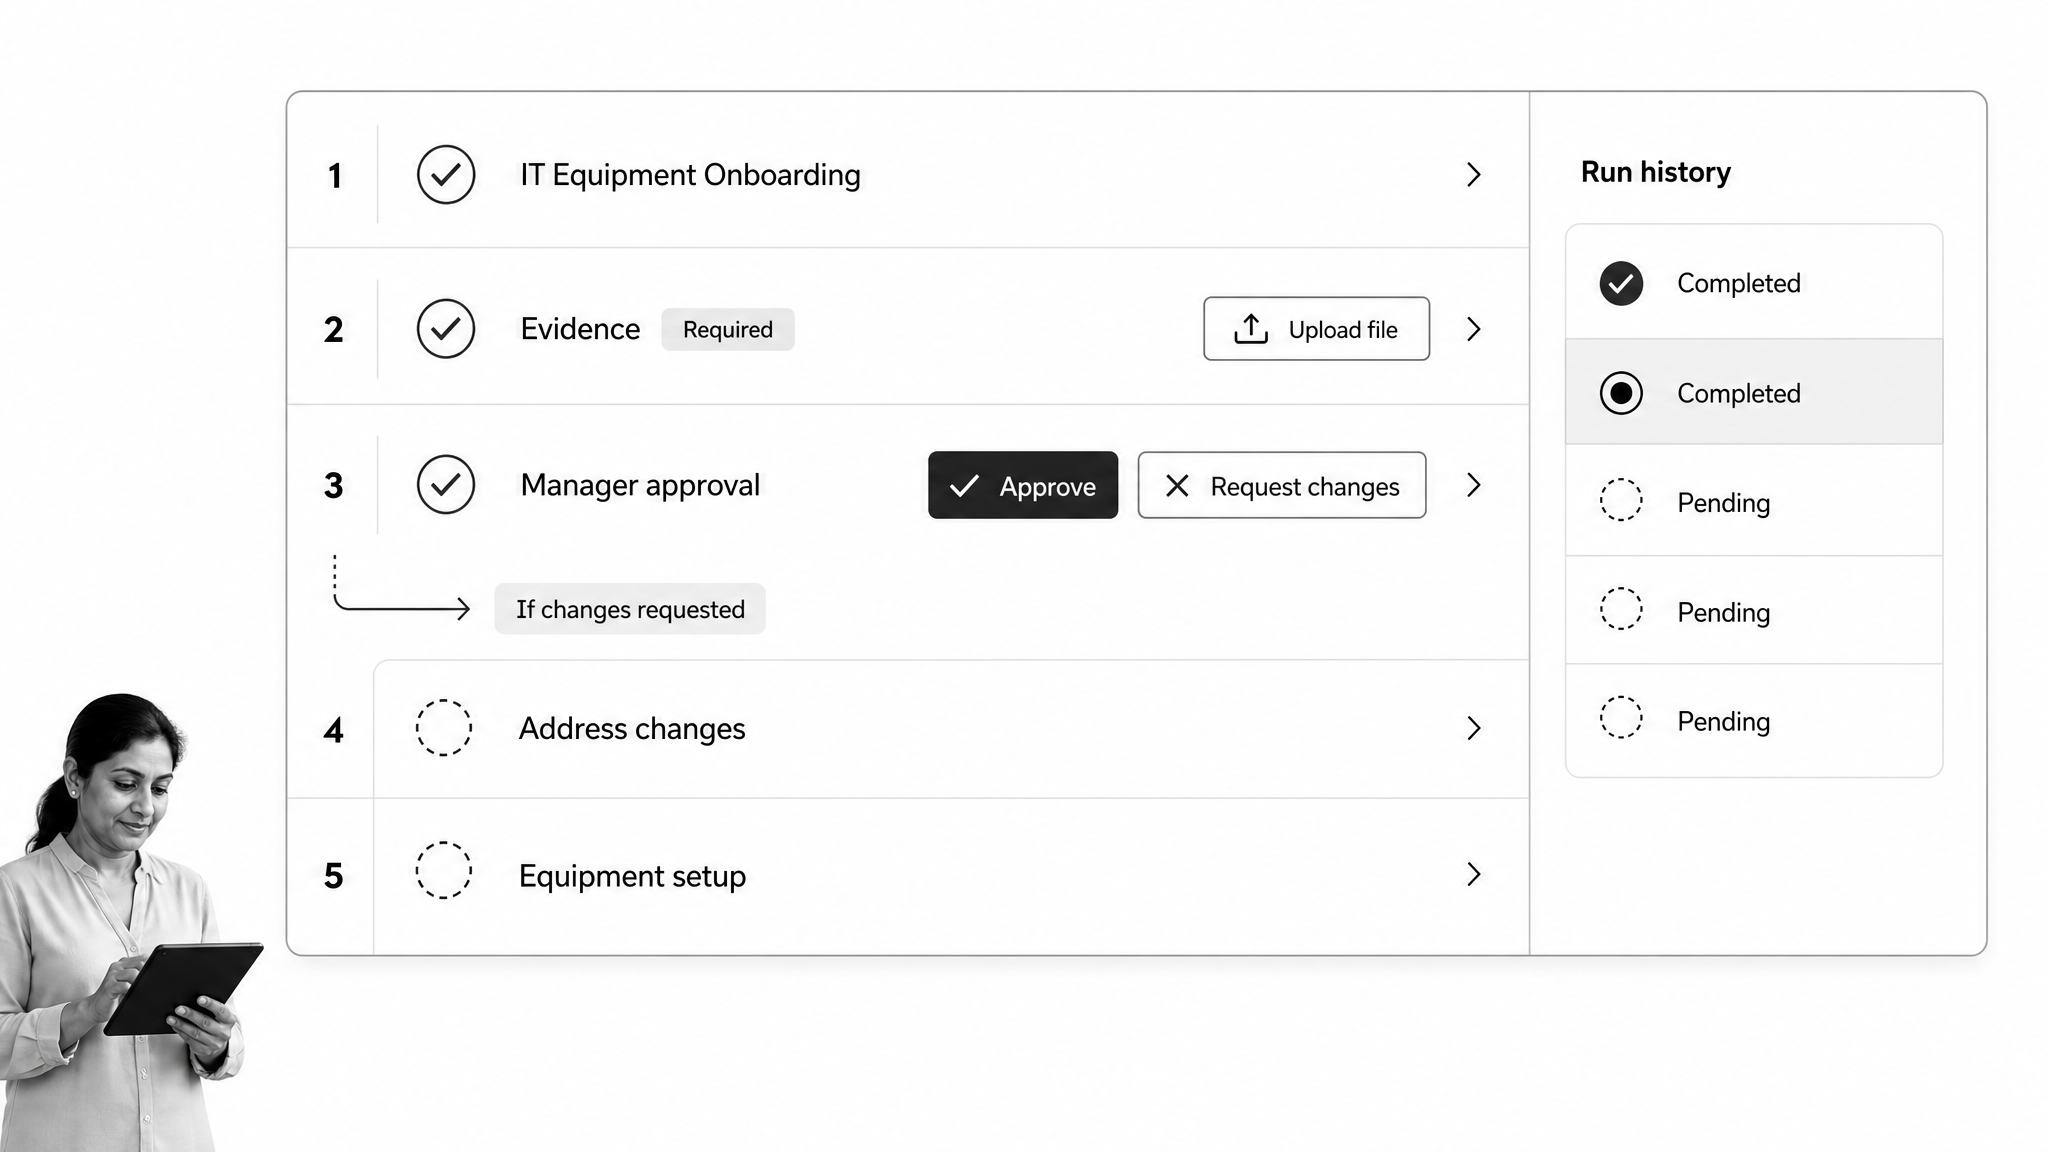The width and height of the screenshot is (2048, 1152).
Task: Click the Evidence step title
Action: tap(580, 329)
